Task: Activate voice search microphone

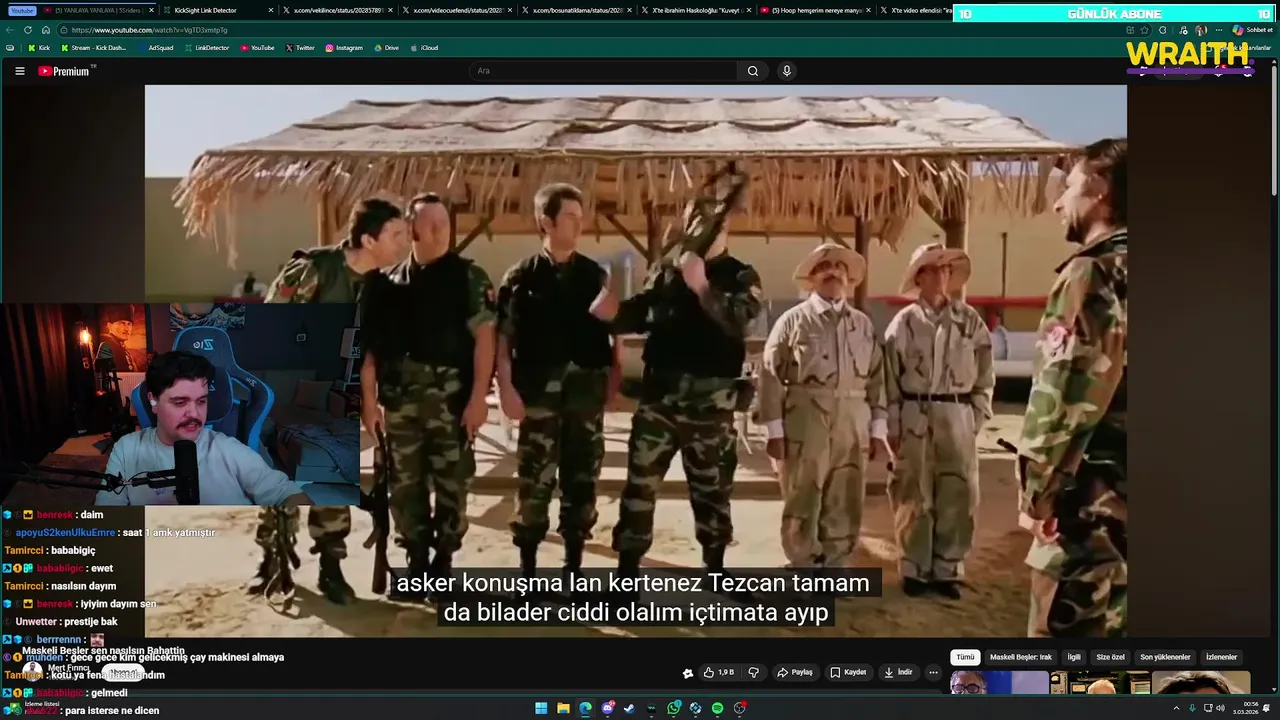Action: tap(787, 71)
